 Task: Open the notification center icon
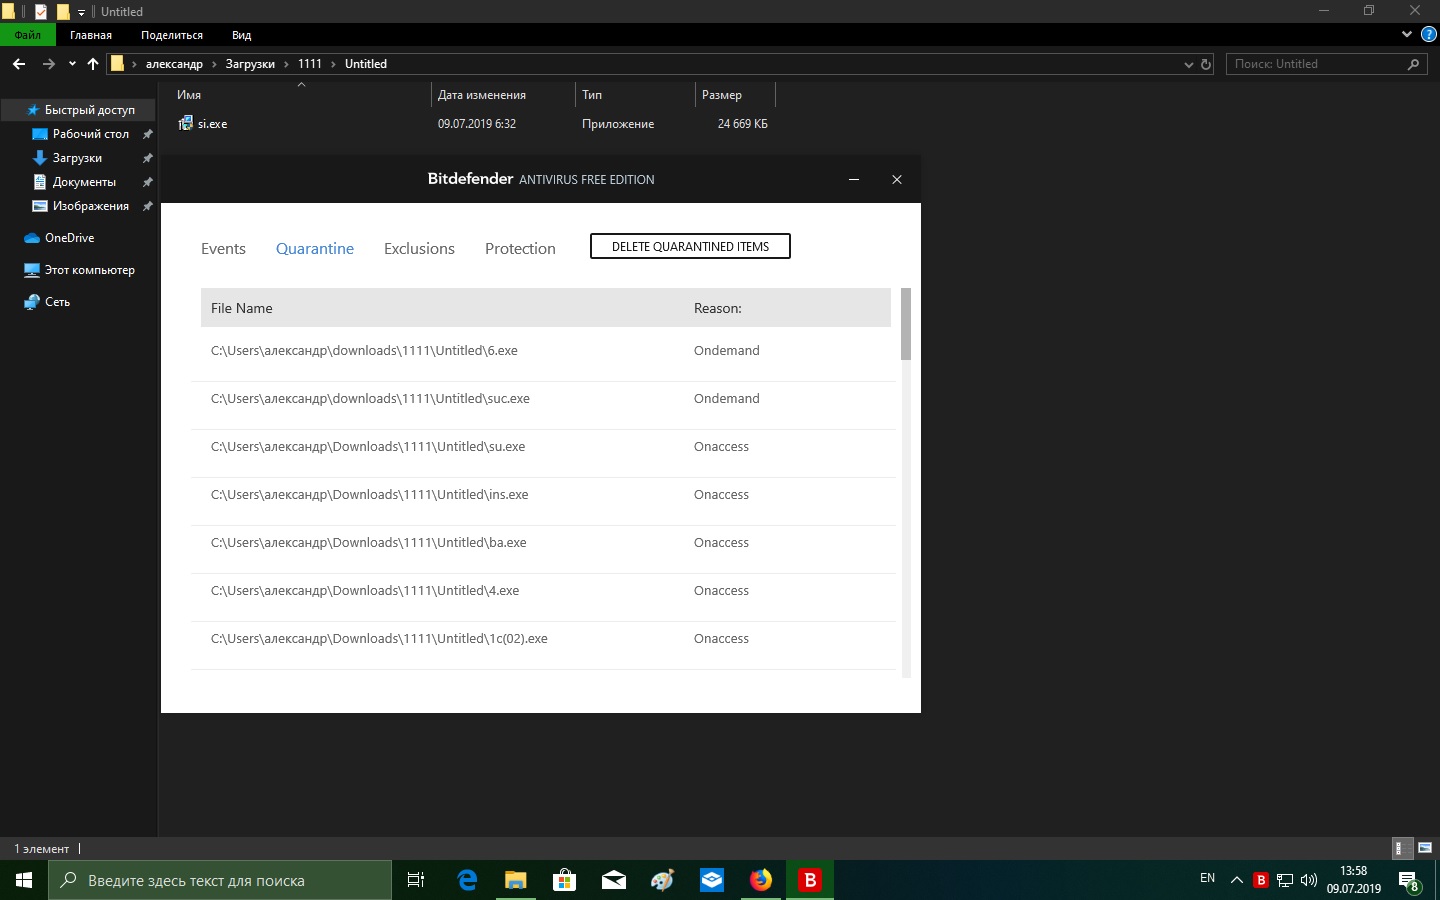pyautogui.click(x=1409, y=880)
